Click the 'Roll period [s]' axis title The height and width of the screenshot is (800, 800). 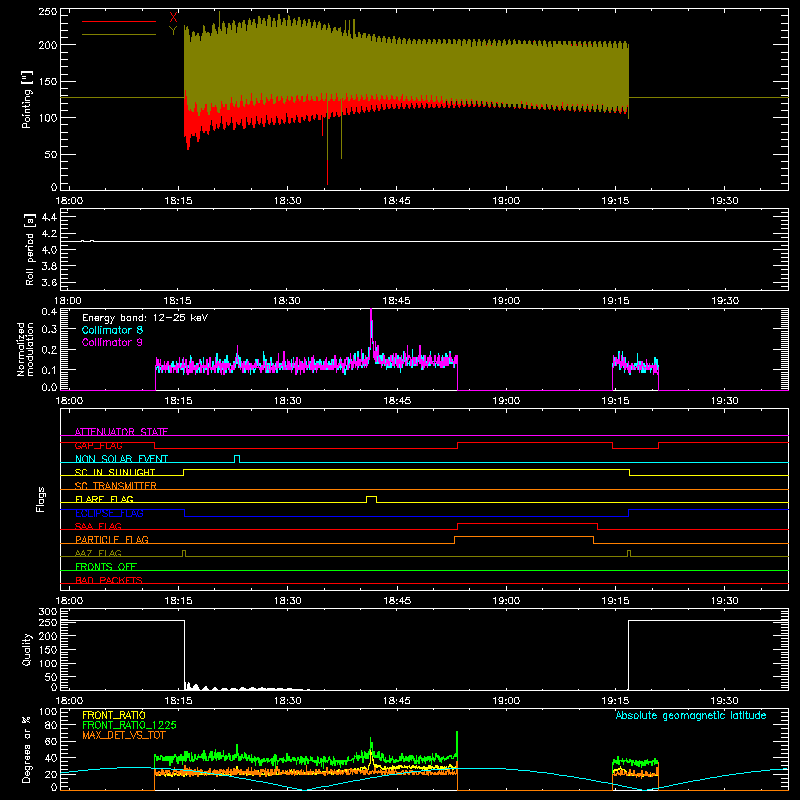(30, 249)
